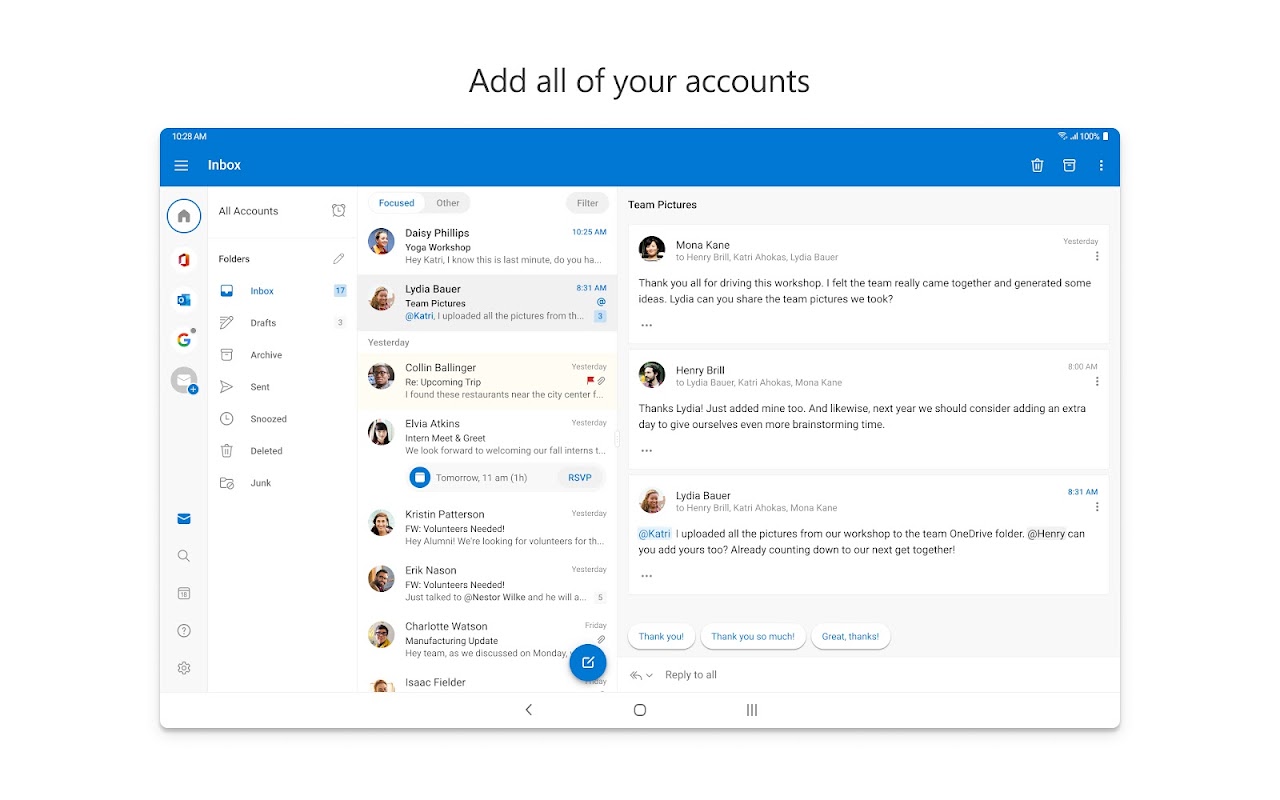The width and height of the screenshot is (1280, 800).
Task: Select the All Accounts home icon
Action: (x=184, y=216)
